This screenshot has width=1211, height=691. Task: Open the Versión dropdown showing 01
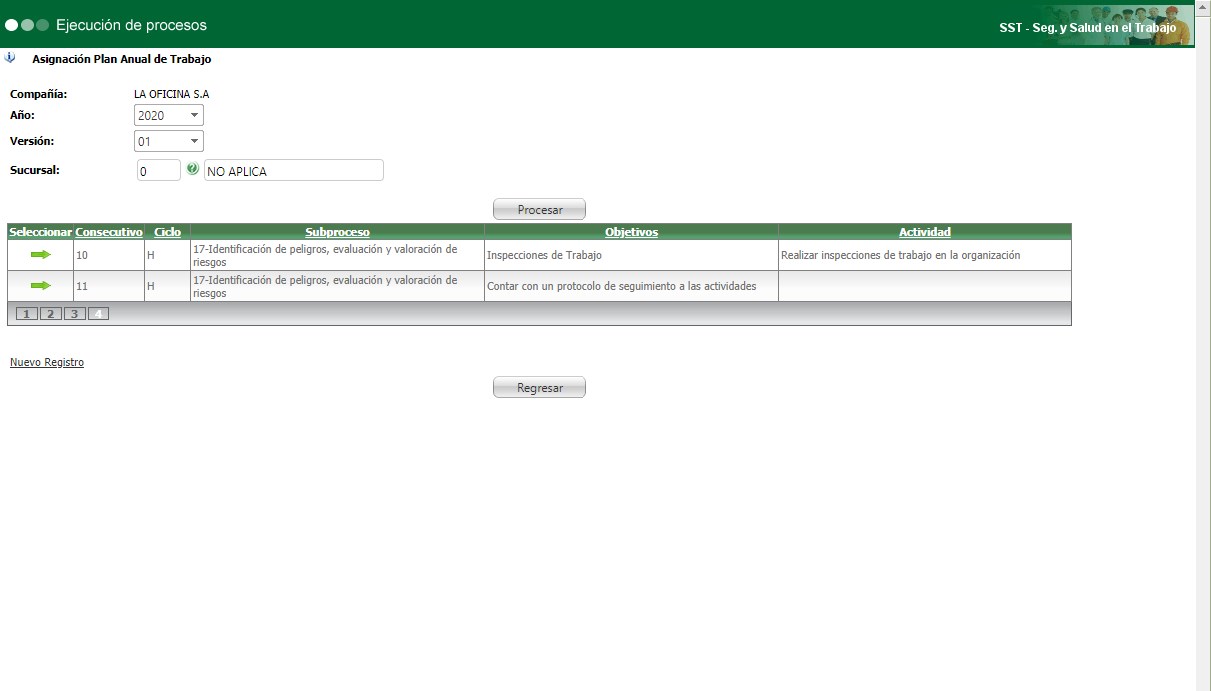pos(169,141)
